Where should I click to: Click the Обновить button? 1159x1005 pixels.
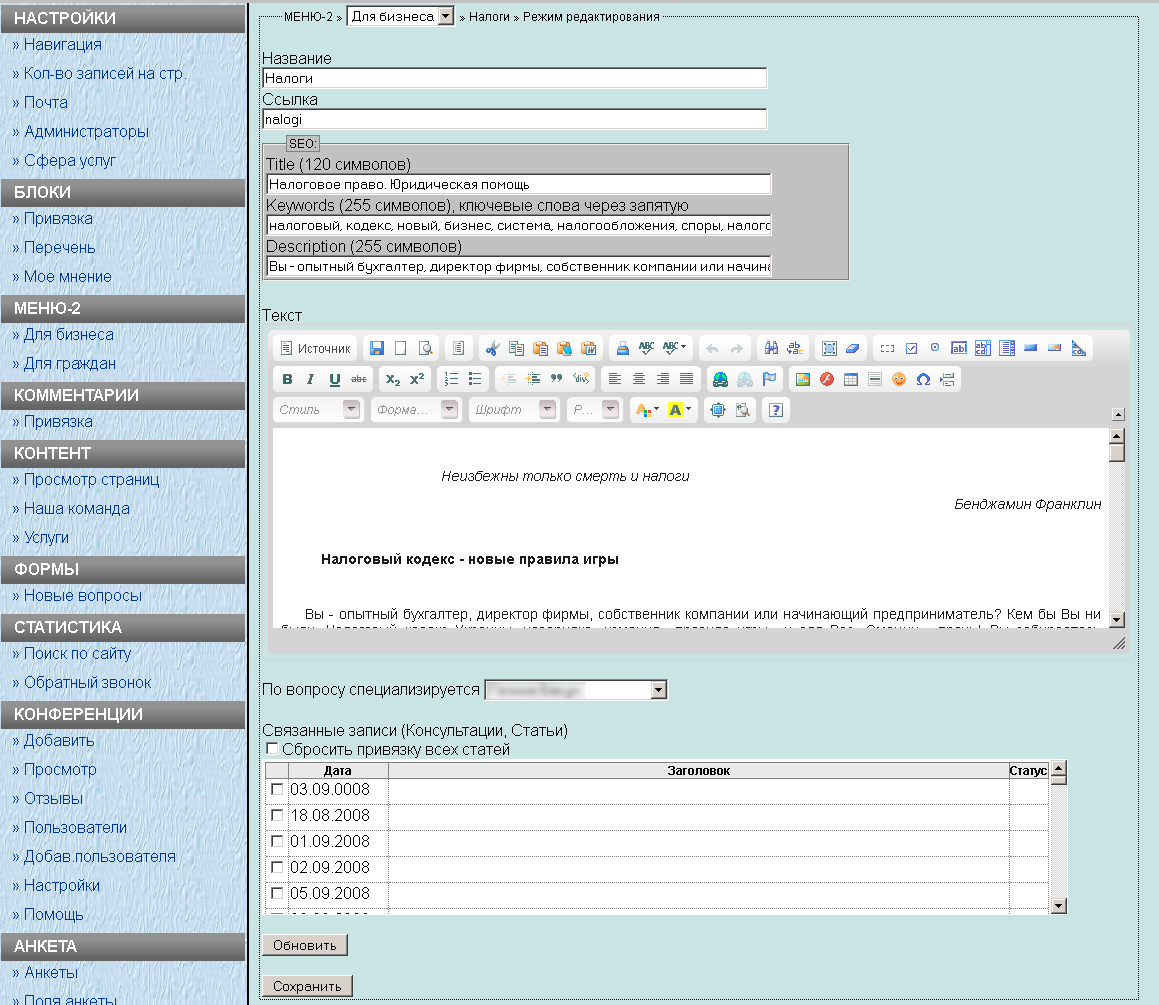305,945
